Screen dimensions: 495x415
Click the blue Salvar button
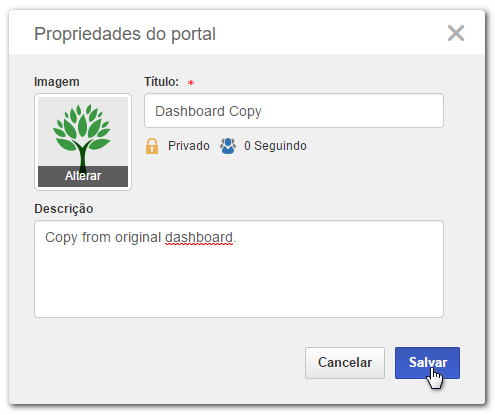tap(427, 363)
